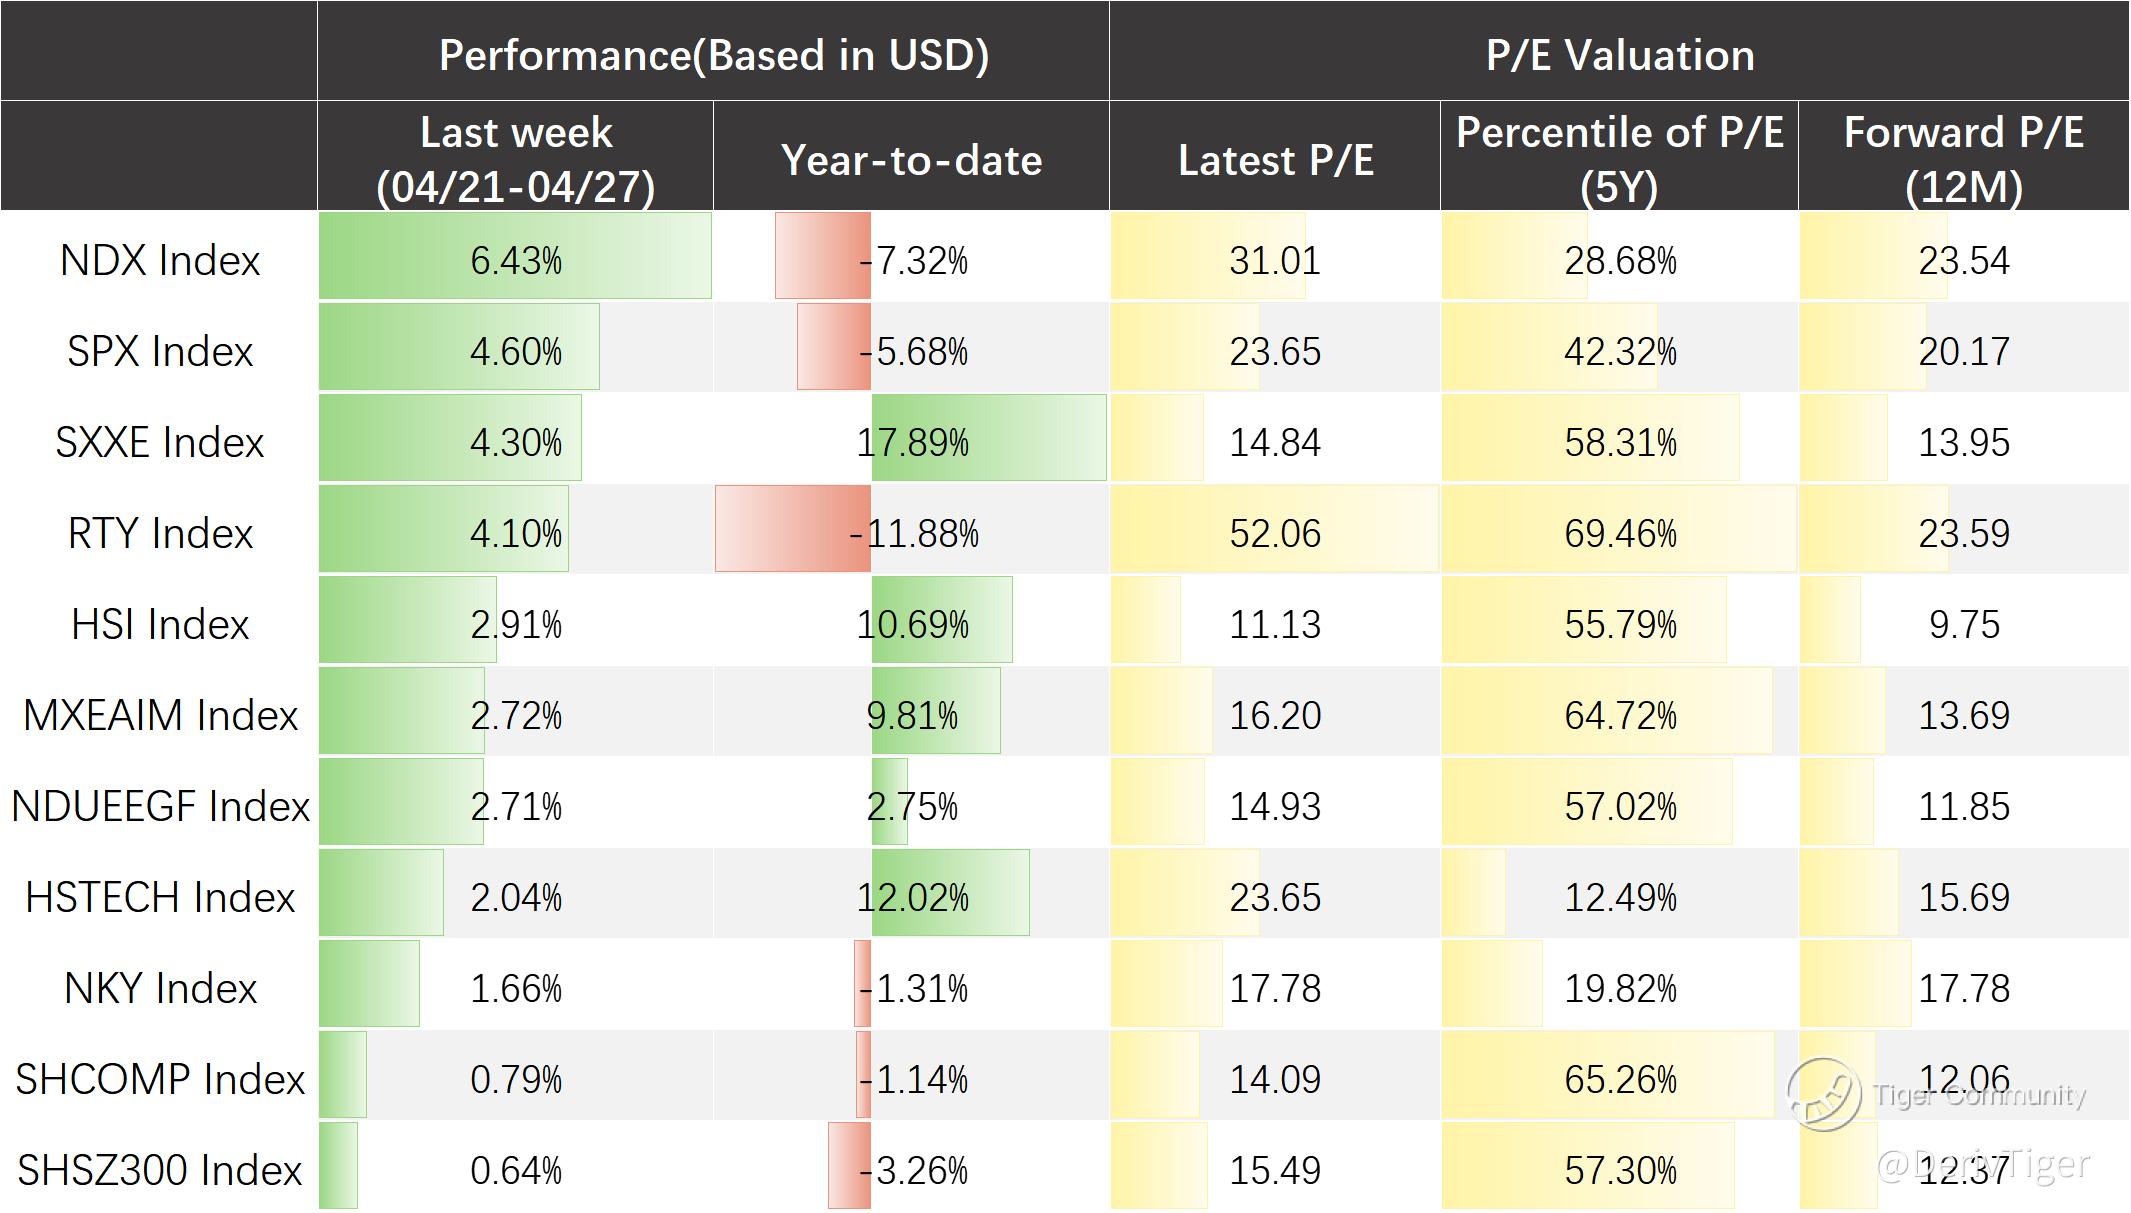This screenshot has height=1213, width=2131.
Task: Click the Latest P/E column header
Action: [1275, 160]
